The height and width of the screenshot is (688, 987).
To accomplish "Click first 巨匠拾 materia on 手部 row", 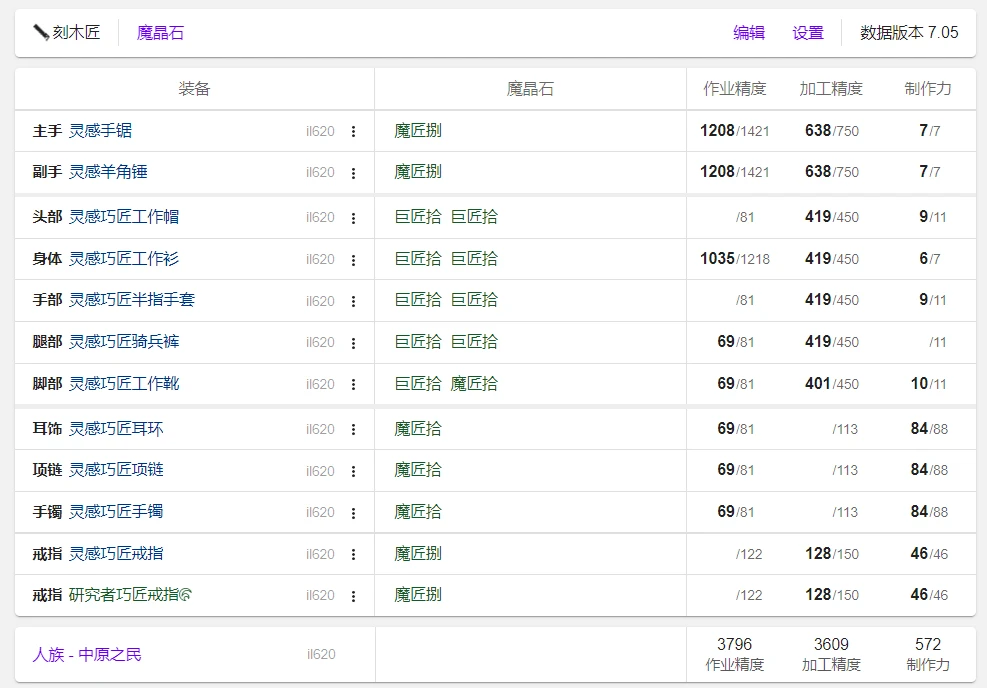I will [x=418, y=300].
